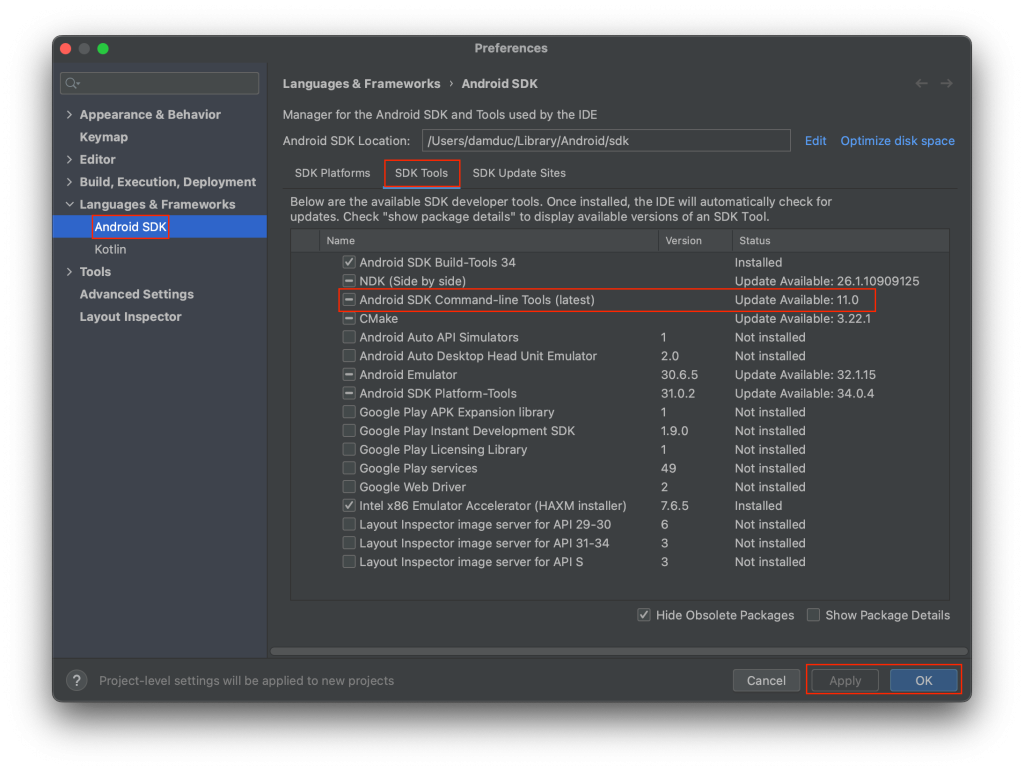Enable Show Package Details
Viewport: 1024px width, 771px height.
813,615
